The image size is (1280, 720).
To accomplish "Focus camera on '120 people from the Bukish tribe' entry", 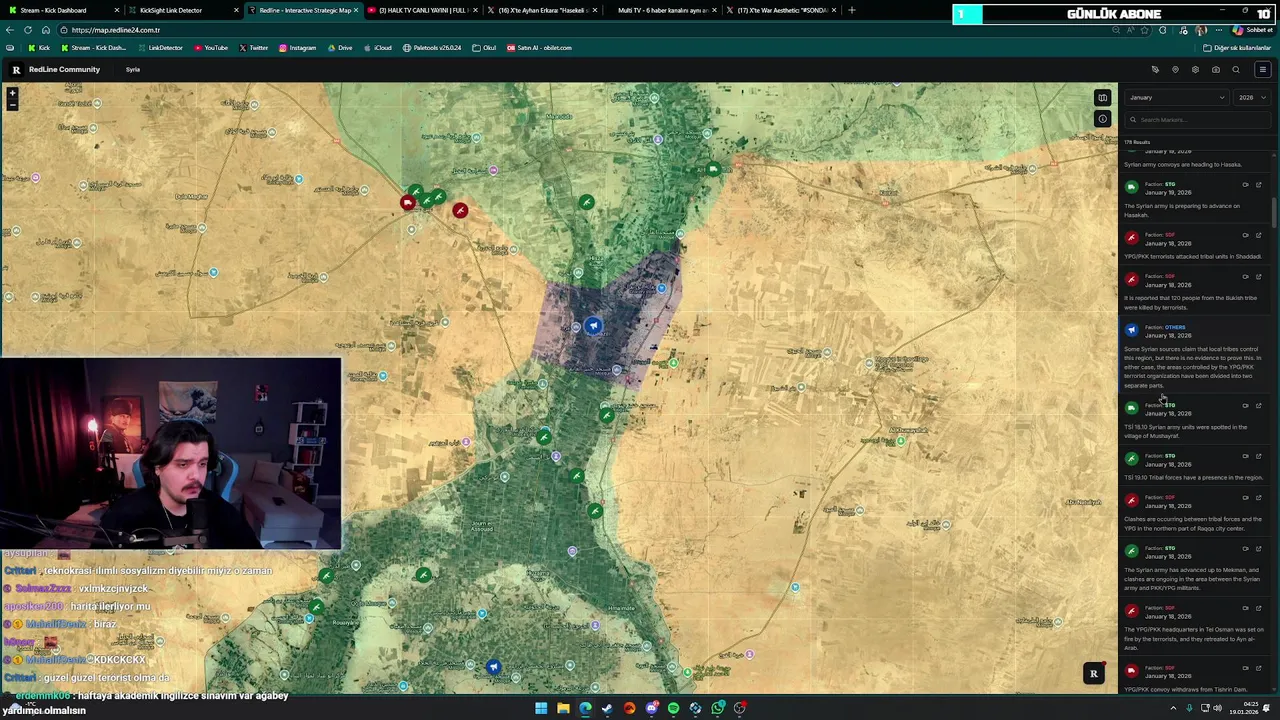I will (x=1245, y=277).
